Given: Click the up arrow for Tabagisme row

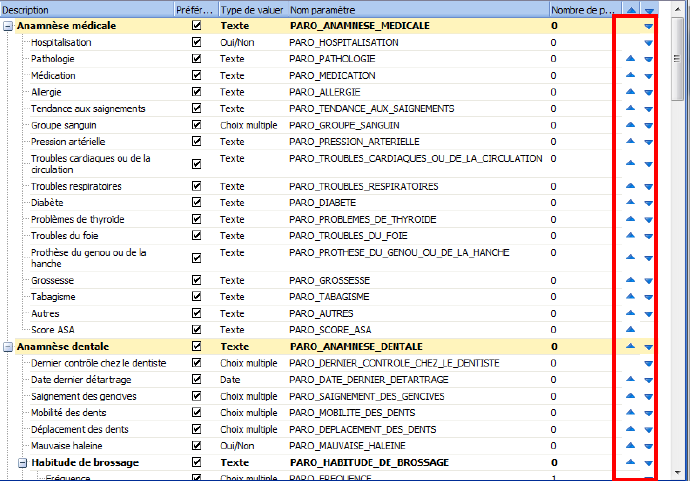Looking at the screenshot, I should (630, 297).
